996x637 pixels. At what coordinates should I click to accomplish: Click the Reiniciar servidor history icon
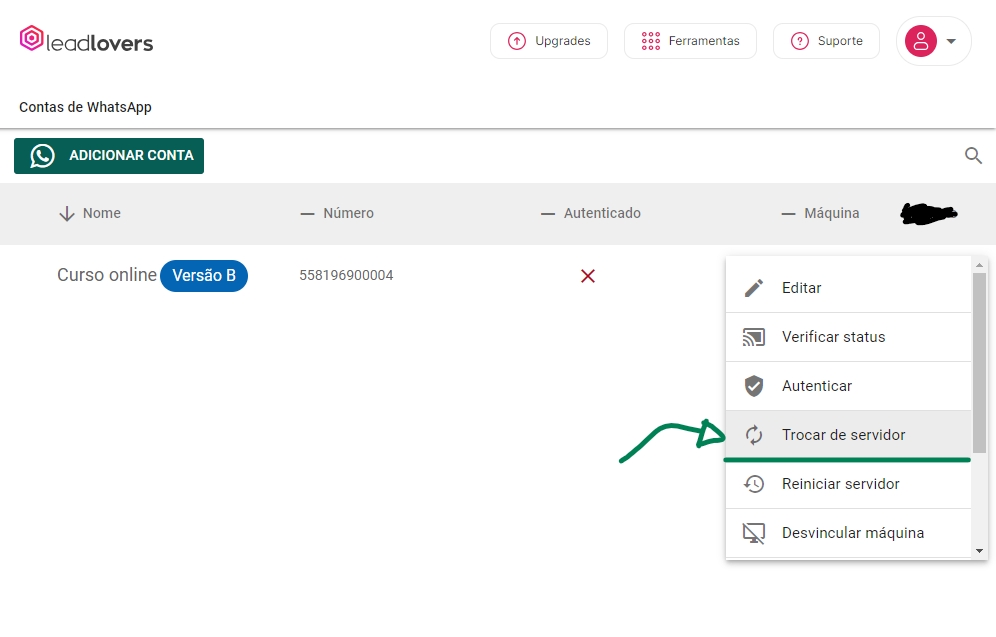[754, 484]
